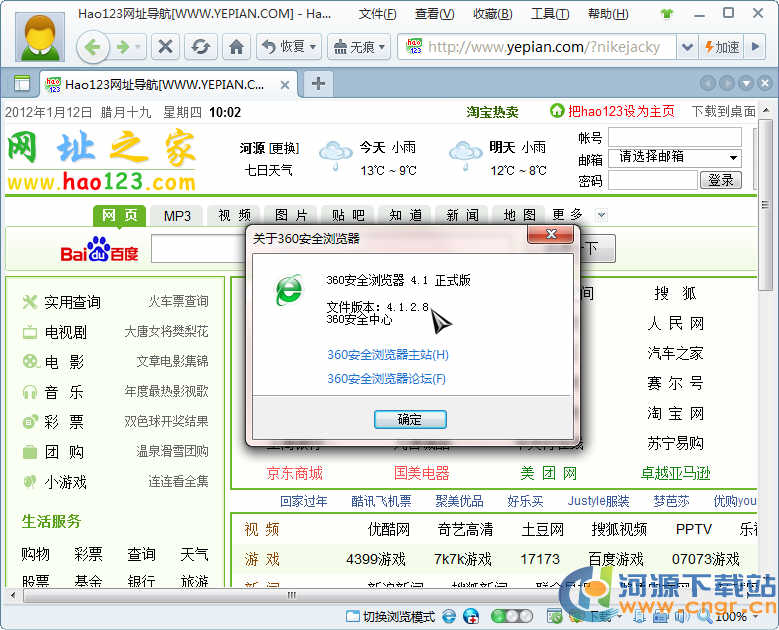Click the 实用查询 tools icon
The image size is (779, 630).
30,302
